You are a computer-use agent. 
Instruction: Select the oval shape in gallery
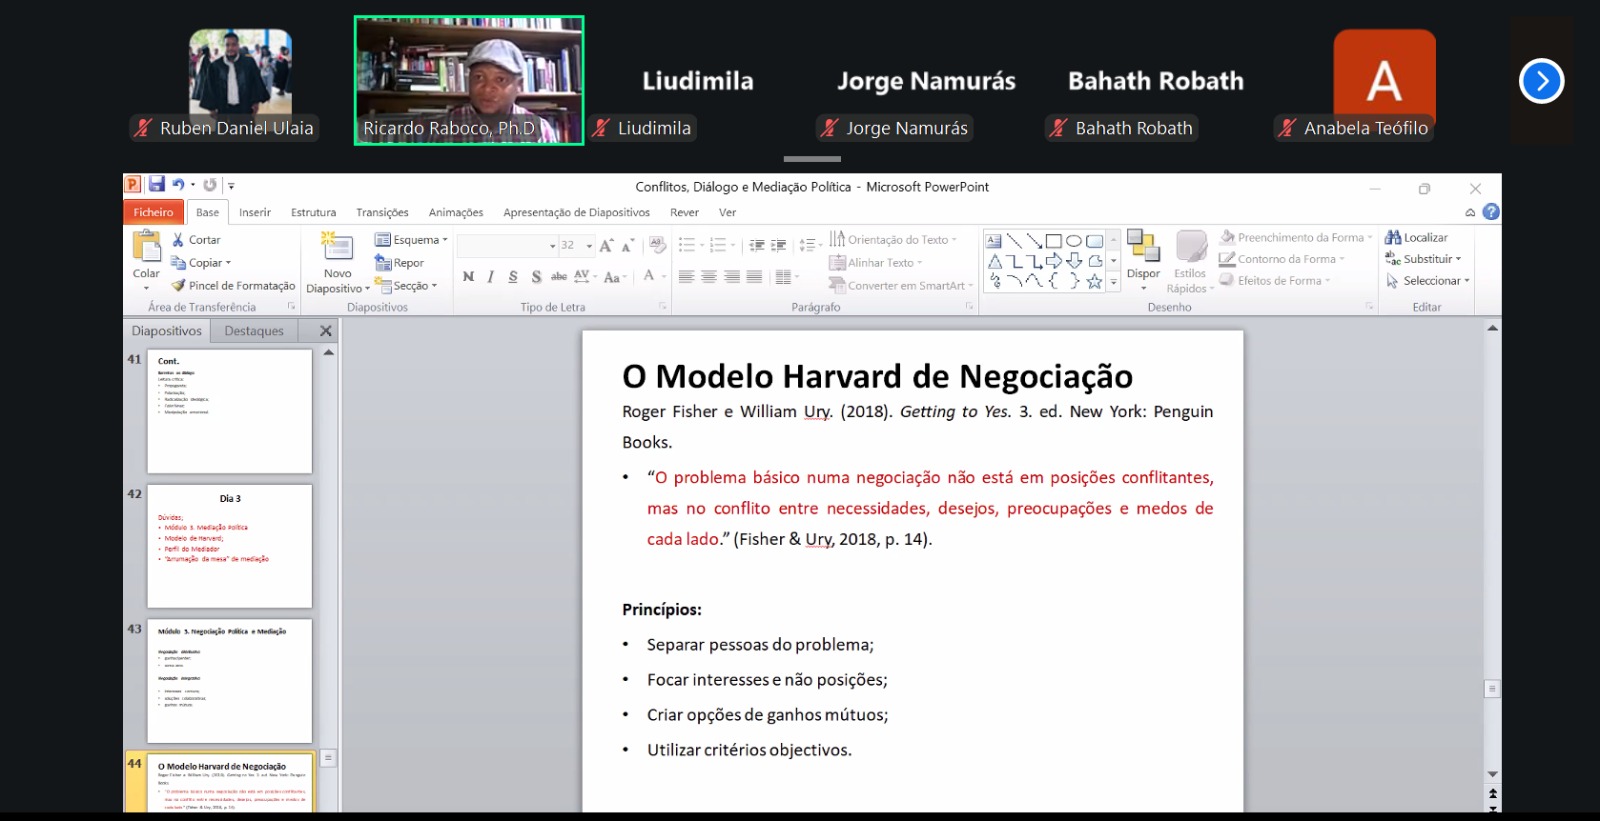point(1073,241)
